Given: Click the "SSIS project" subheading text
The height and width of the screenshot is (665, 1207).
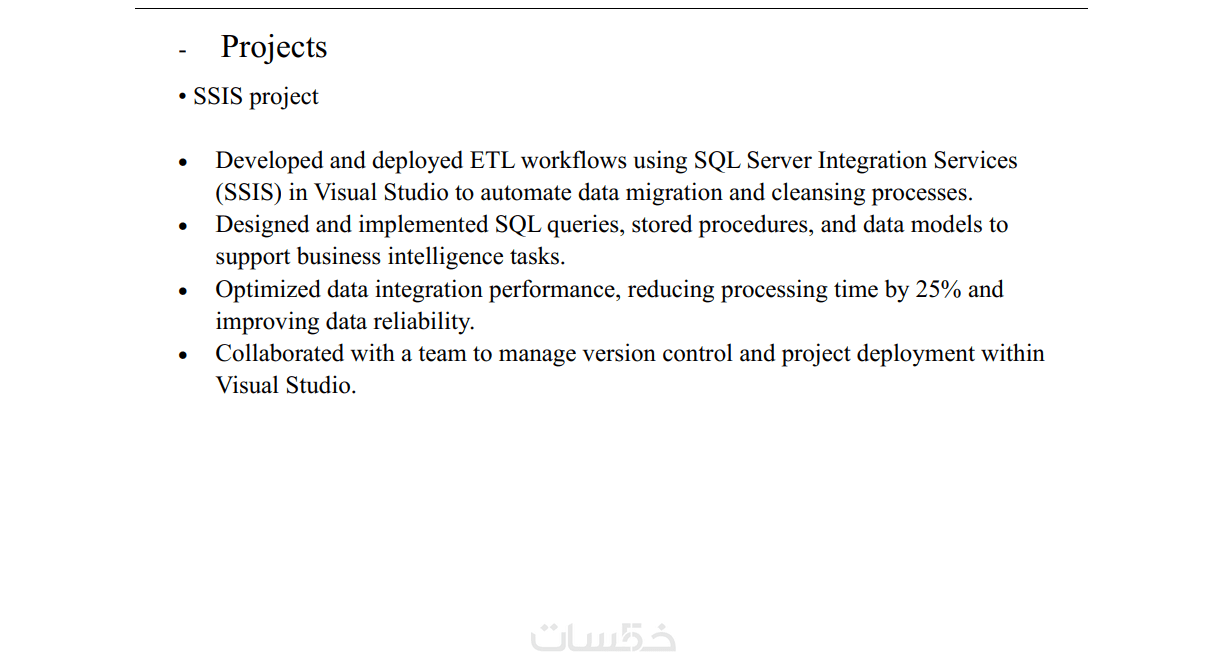Looking at the screenshot, I should pos(256,97).
